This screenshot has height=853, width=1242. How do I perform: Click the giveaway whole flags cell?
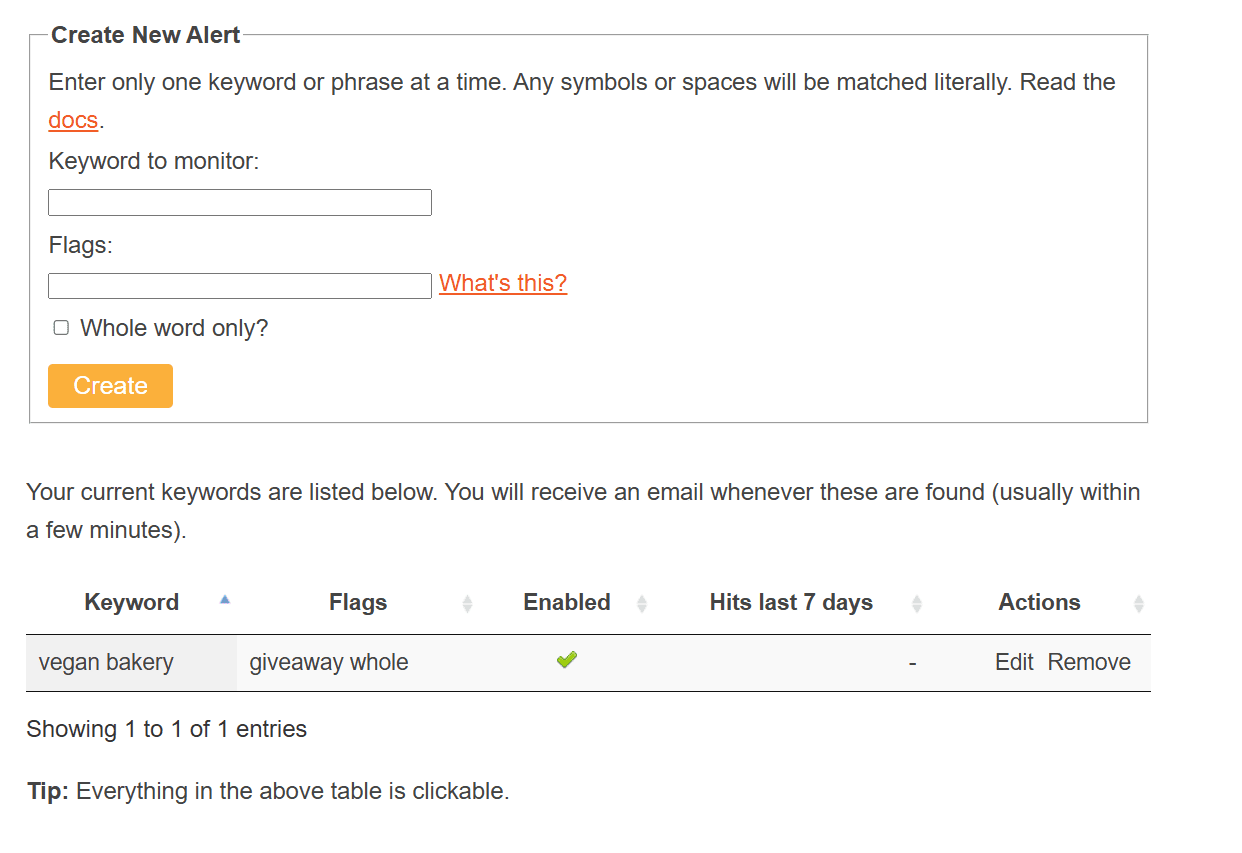[x=329, y=662]
